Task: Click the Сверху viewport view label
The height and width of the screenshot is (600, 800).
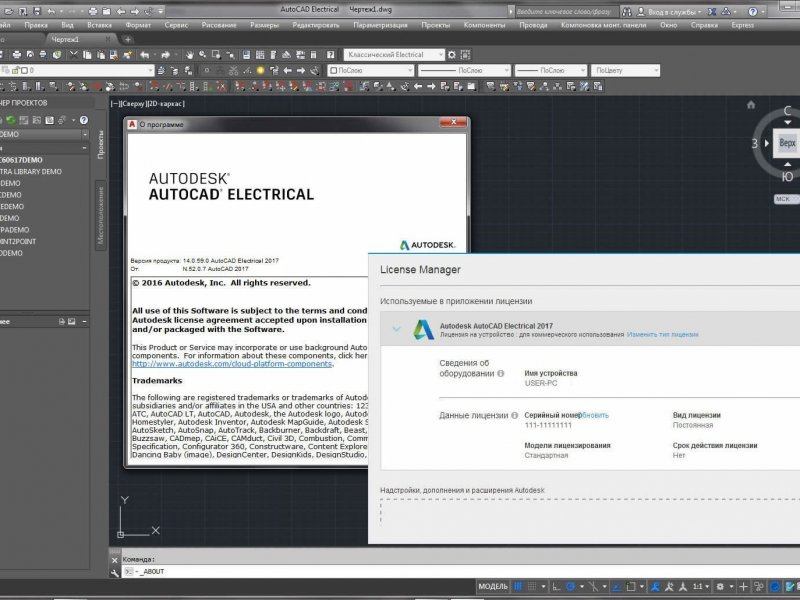Action: (135, 104)
